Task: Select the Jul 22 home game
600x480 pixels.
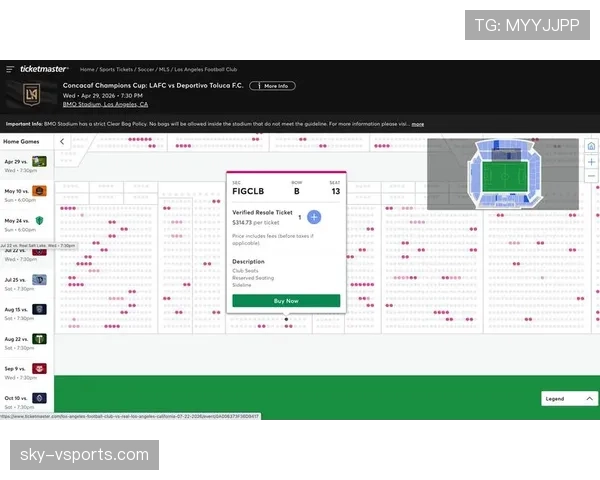Action: [x=26, y=254]
